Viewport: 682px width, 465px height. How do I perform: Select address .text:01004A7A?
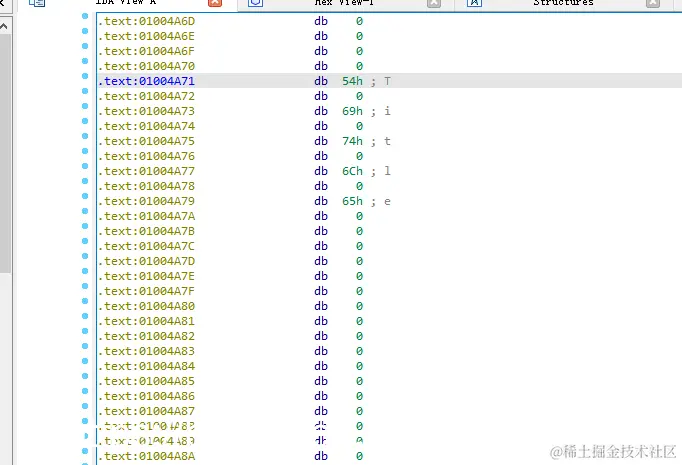click(x=147, y=216)
